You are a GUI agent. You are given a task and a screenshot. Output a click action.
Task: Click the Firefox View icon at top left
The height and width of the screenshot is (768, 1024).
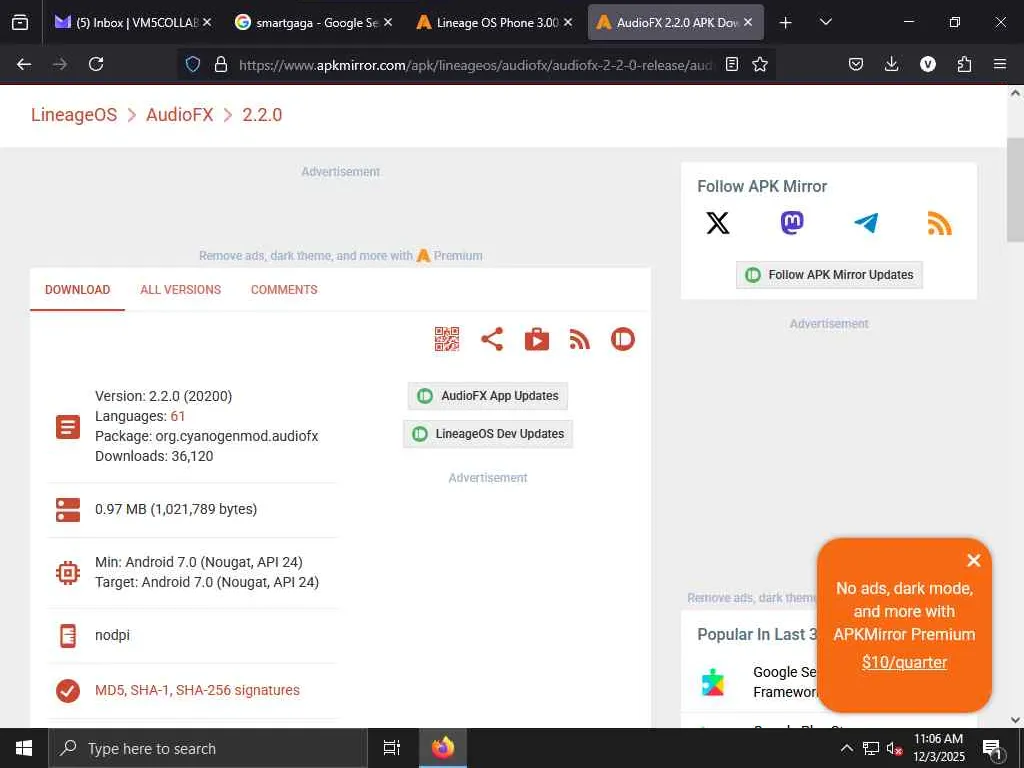tap(20, 22)
